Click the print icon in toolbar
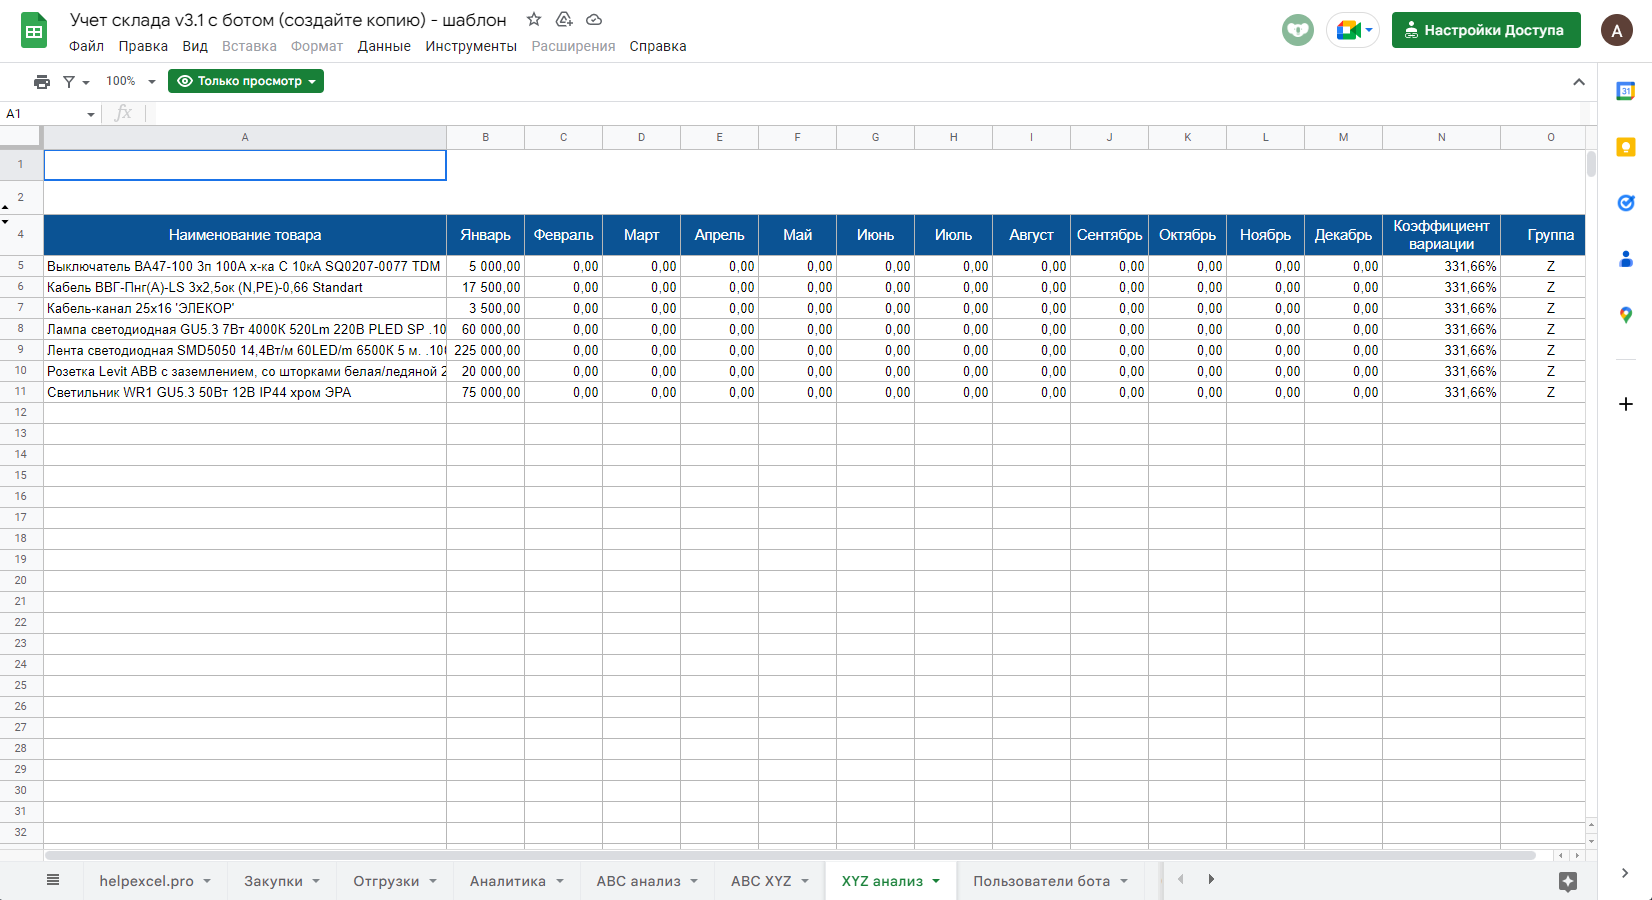This screenshot has height=900, width=1652. (x=41, y=81)
